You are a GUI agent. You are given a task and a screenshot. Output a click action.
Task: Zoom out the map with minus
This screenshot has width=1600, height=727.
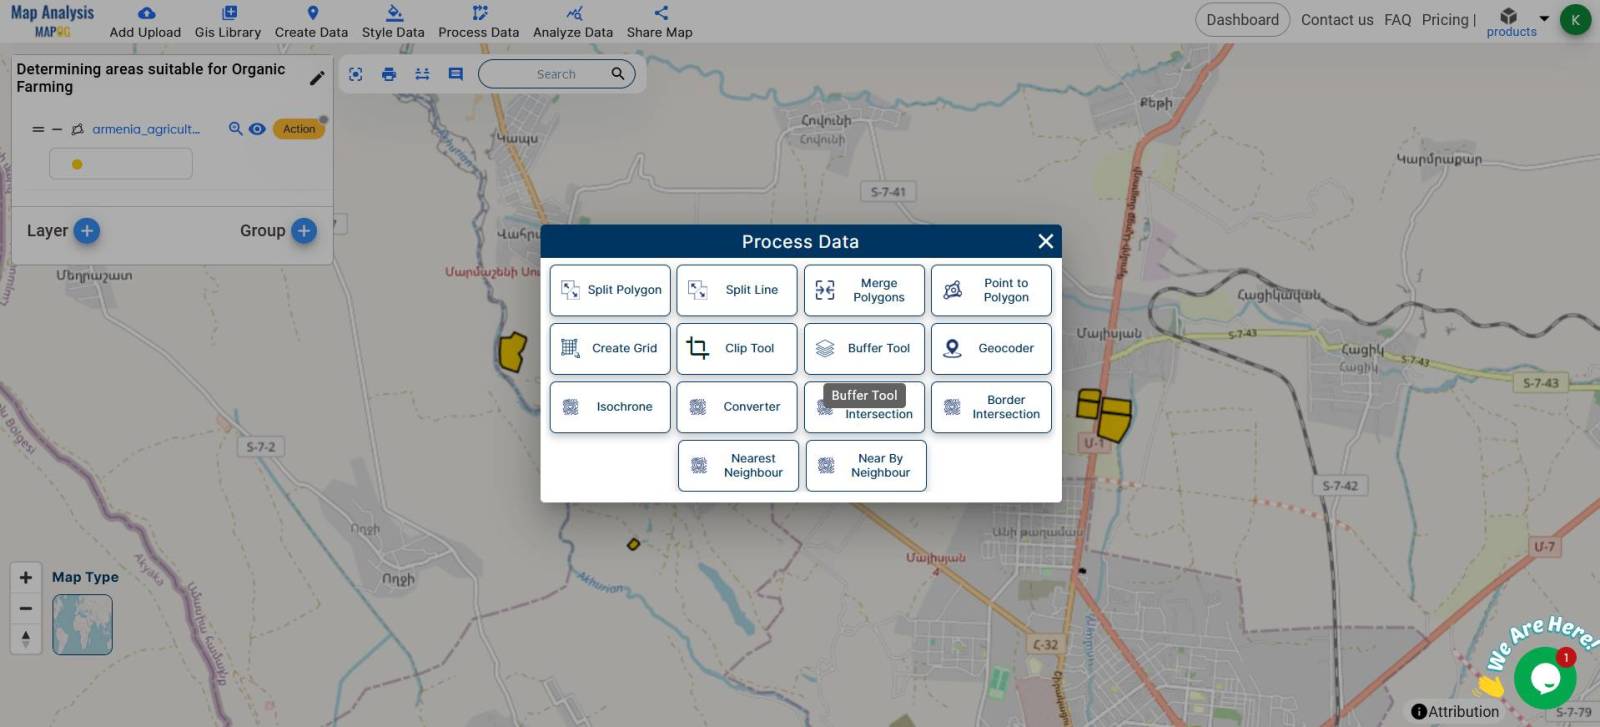click(x=26, y=608)
